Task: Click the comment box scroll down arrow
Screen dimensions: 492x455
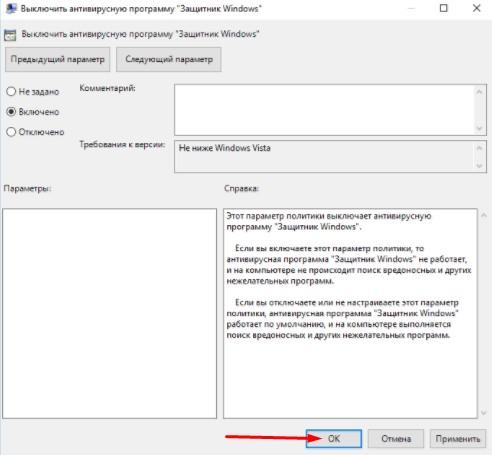Action: pyautogui.click(x=480, y=128)
